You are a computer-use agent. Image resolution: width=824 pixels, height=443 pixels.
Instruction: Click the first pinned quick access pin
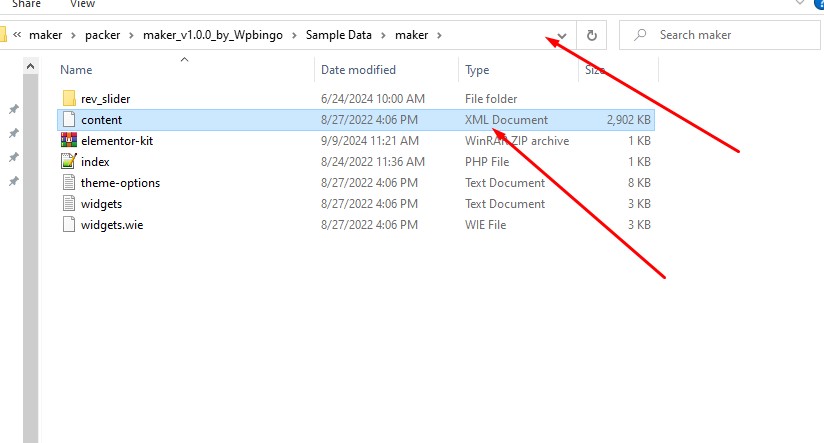[x=14, y=109]
